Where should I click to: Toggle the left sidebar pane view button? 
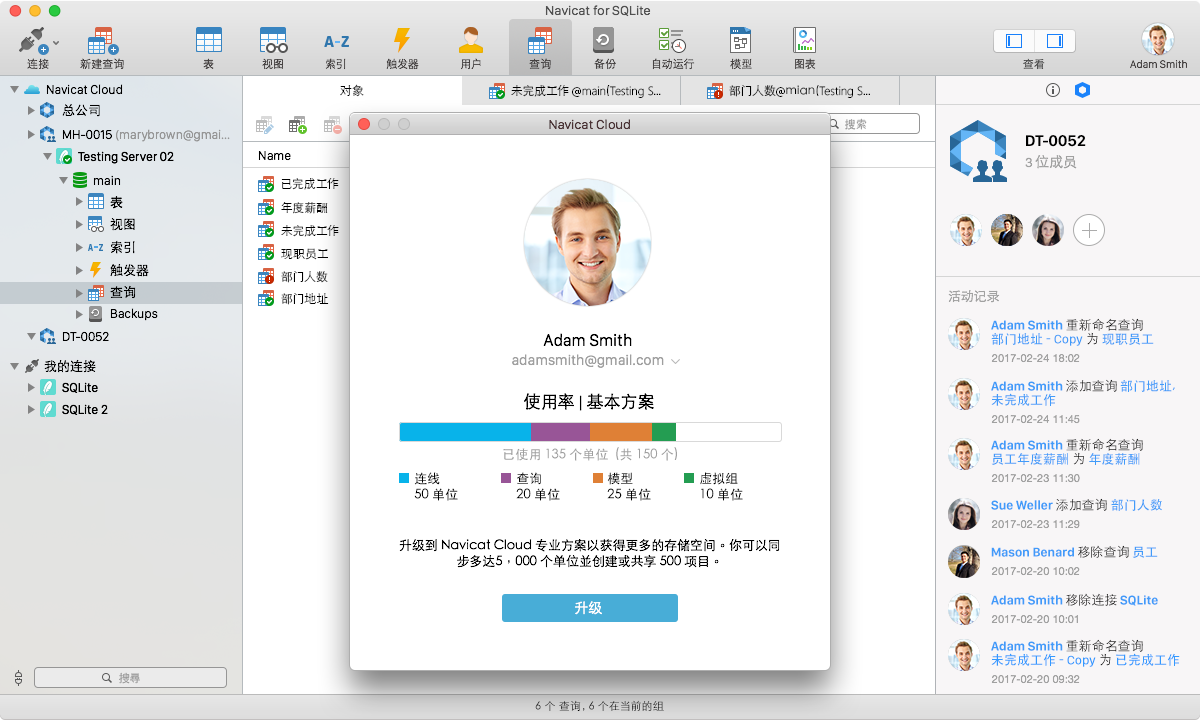point(1014,41)
